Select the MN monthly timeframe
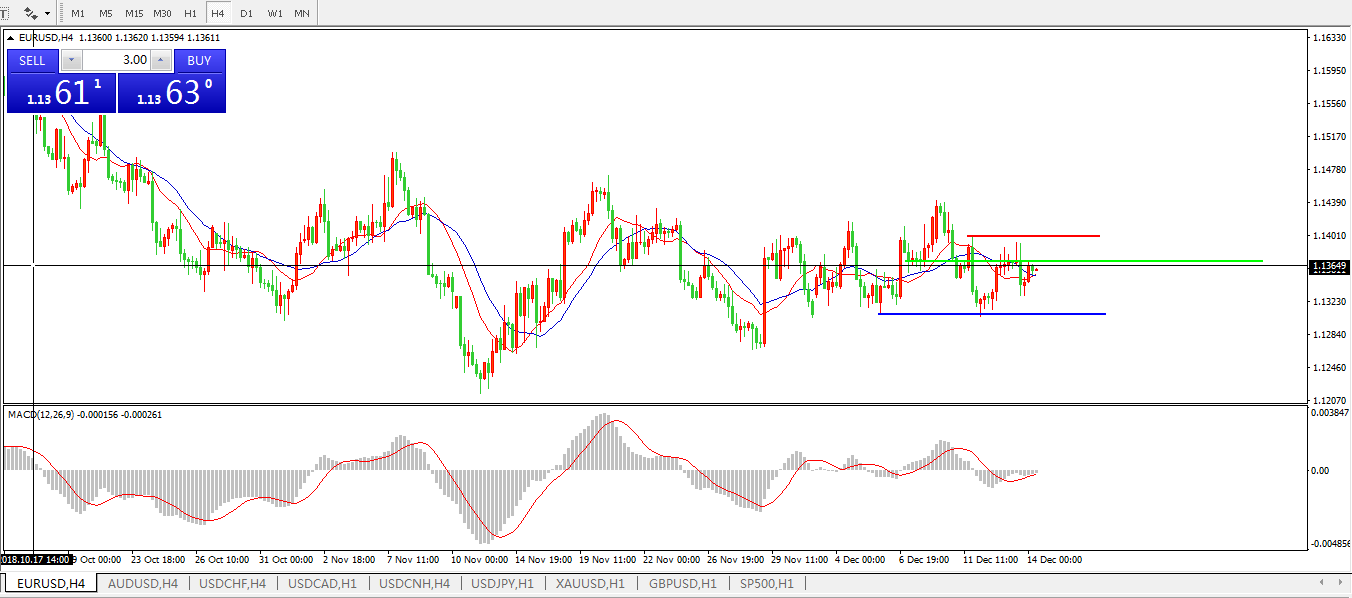 coord(301,14)
